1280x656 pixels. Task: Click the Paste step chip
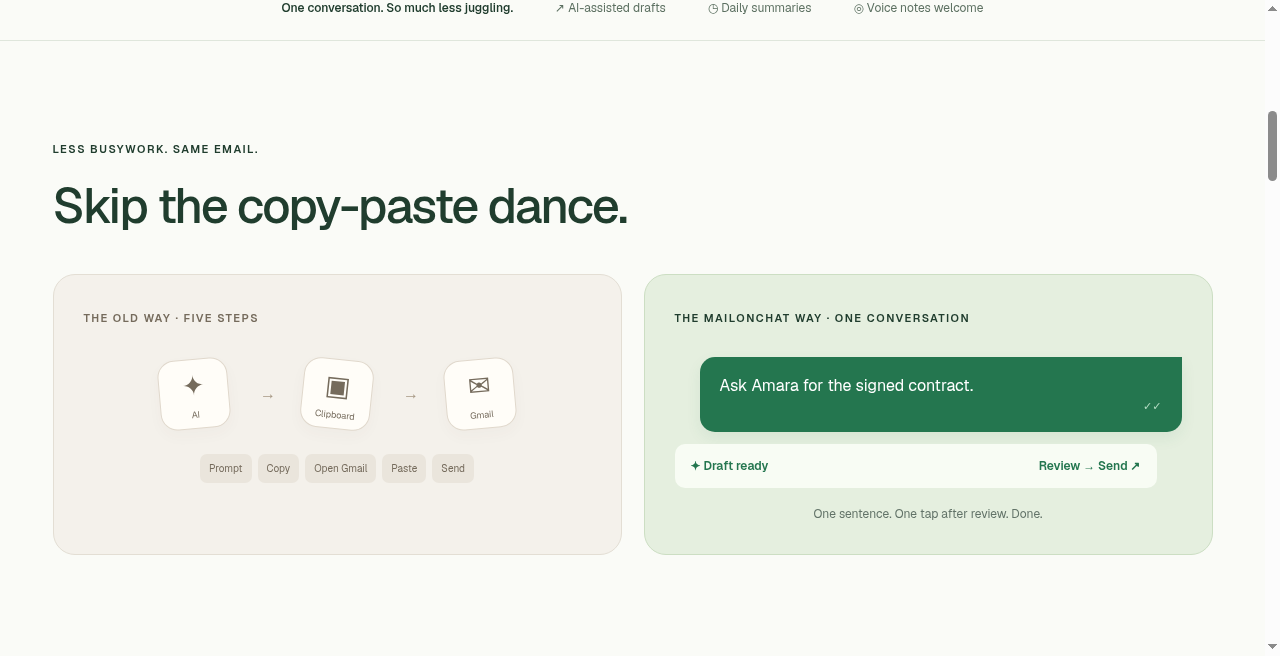(x=404, y=468)
